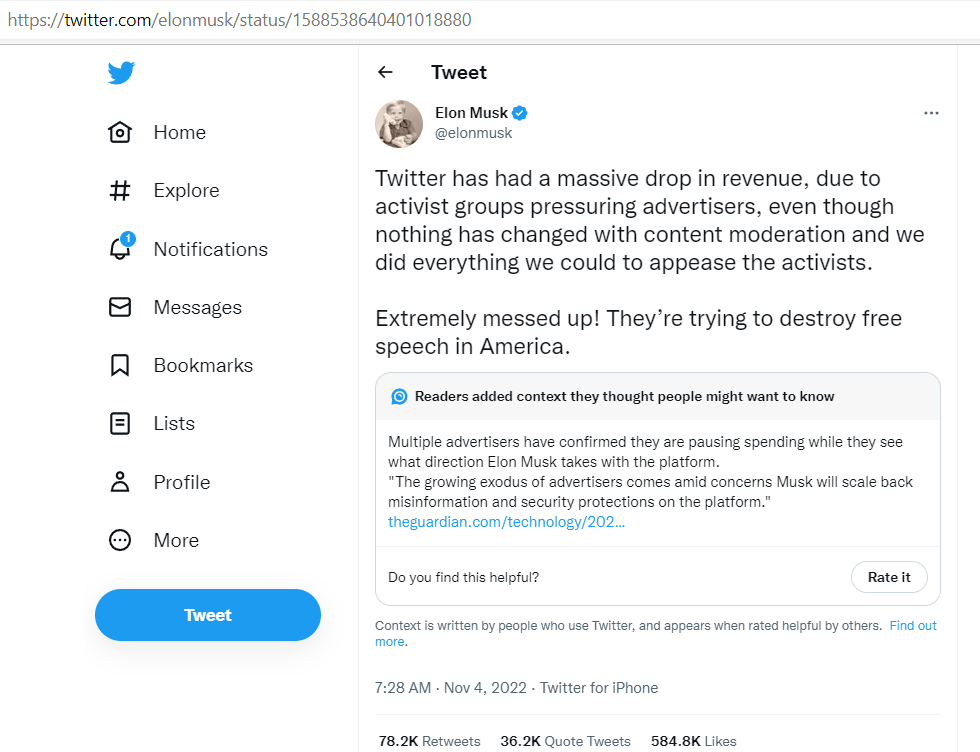Screen dimensions: 980x752
Task: Open the theguardian.com article link
Action: pos(506,522)
